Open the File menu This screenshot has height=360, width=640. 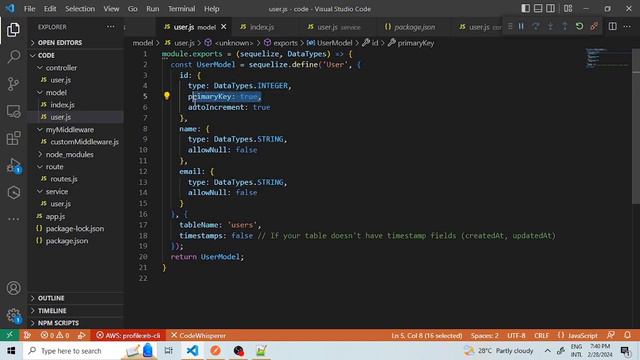pos(29,9)
